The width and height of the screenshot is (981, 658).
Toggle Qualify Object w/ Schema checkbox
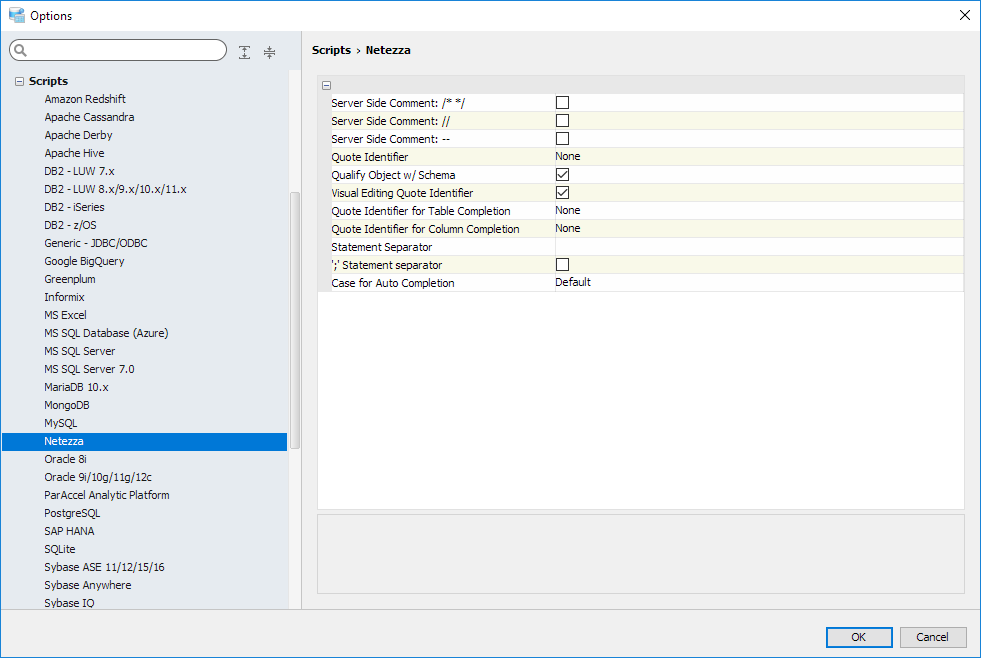pyautogui.click(x=562, y=174)
